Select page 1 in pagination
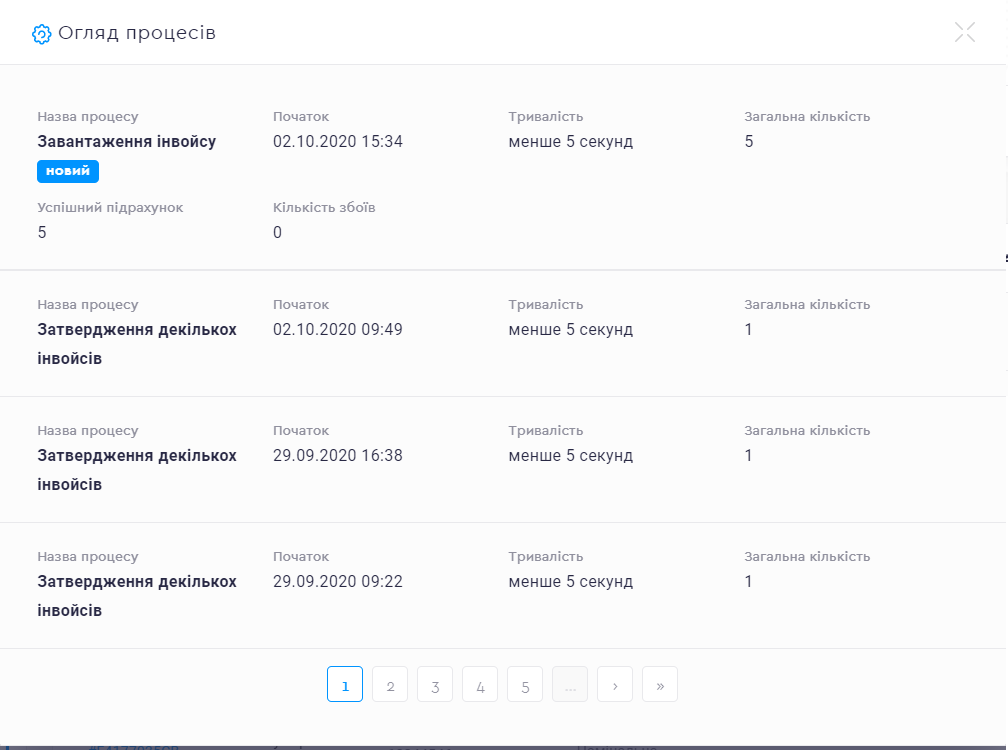The height and width of the screenshot is (750, 1008). click(x=345, y=685)
